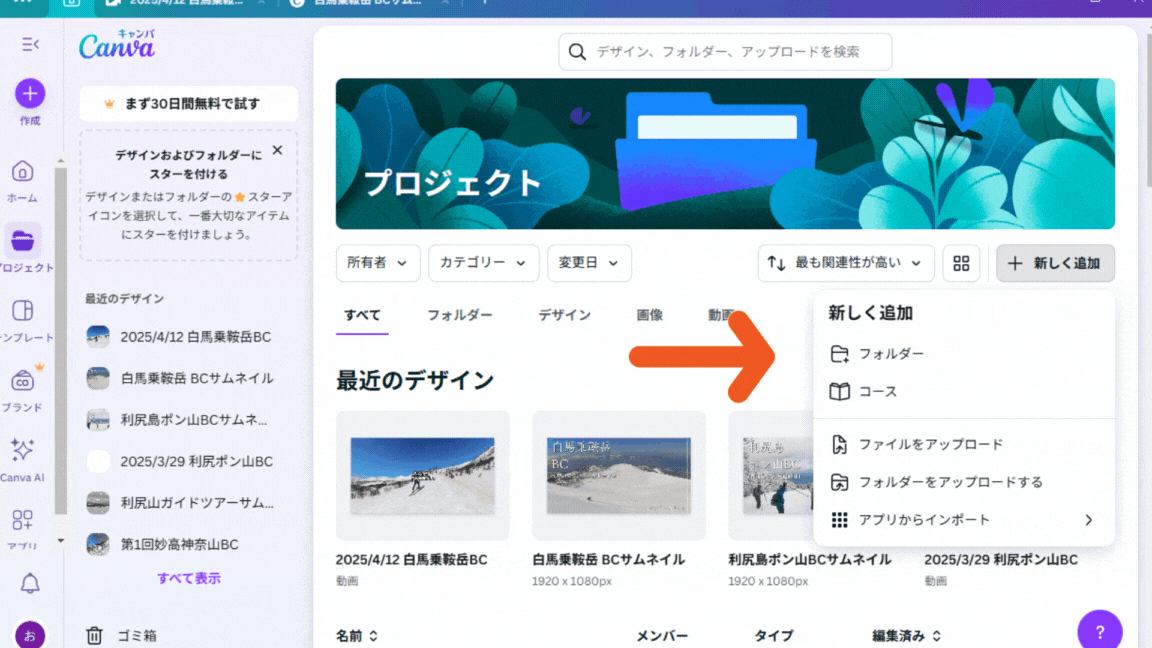Expand the 所有者 filter dropdown
The image size is (1152, 648).
point(377,263)
